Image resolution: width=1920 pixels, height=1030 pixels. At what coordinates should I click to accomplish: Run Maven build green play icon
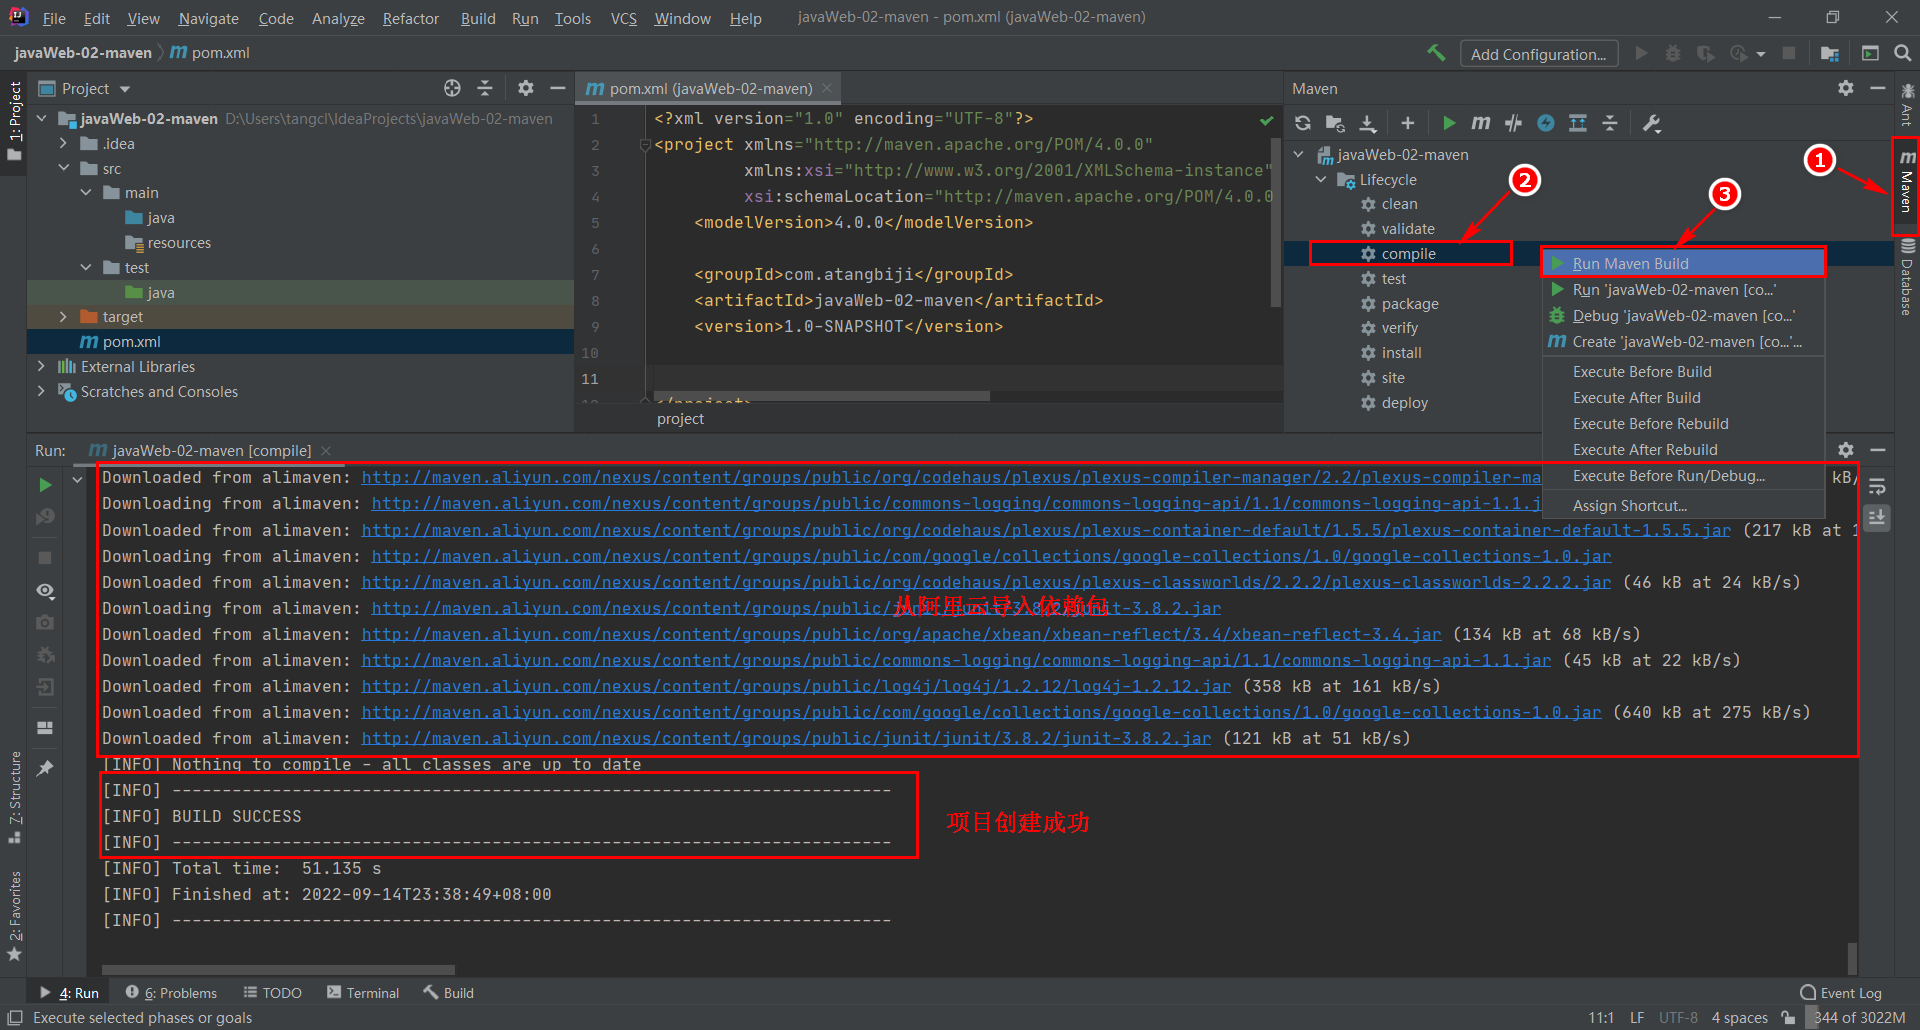[1448, 123]
